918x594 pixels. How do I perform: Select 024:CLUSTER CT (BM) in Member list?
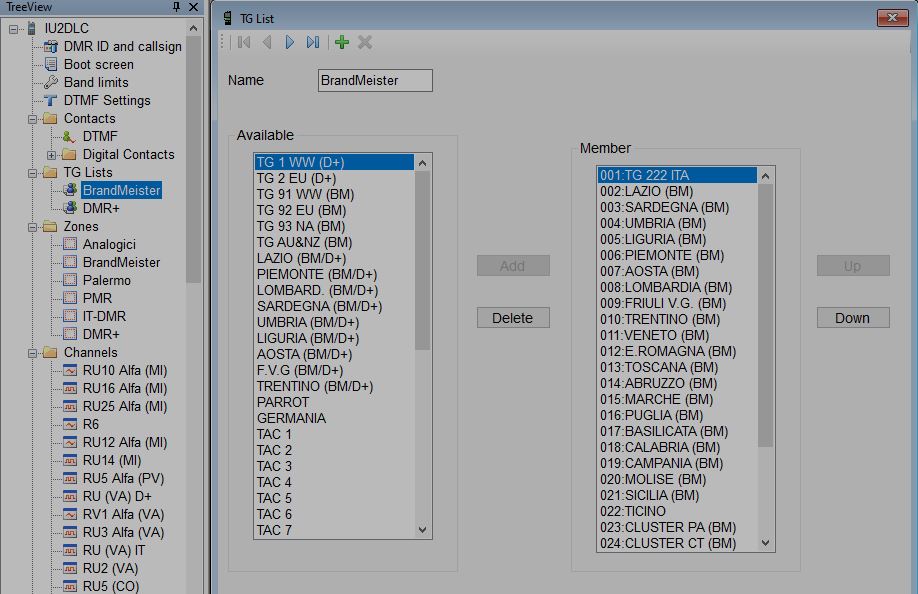(677, 543)
